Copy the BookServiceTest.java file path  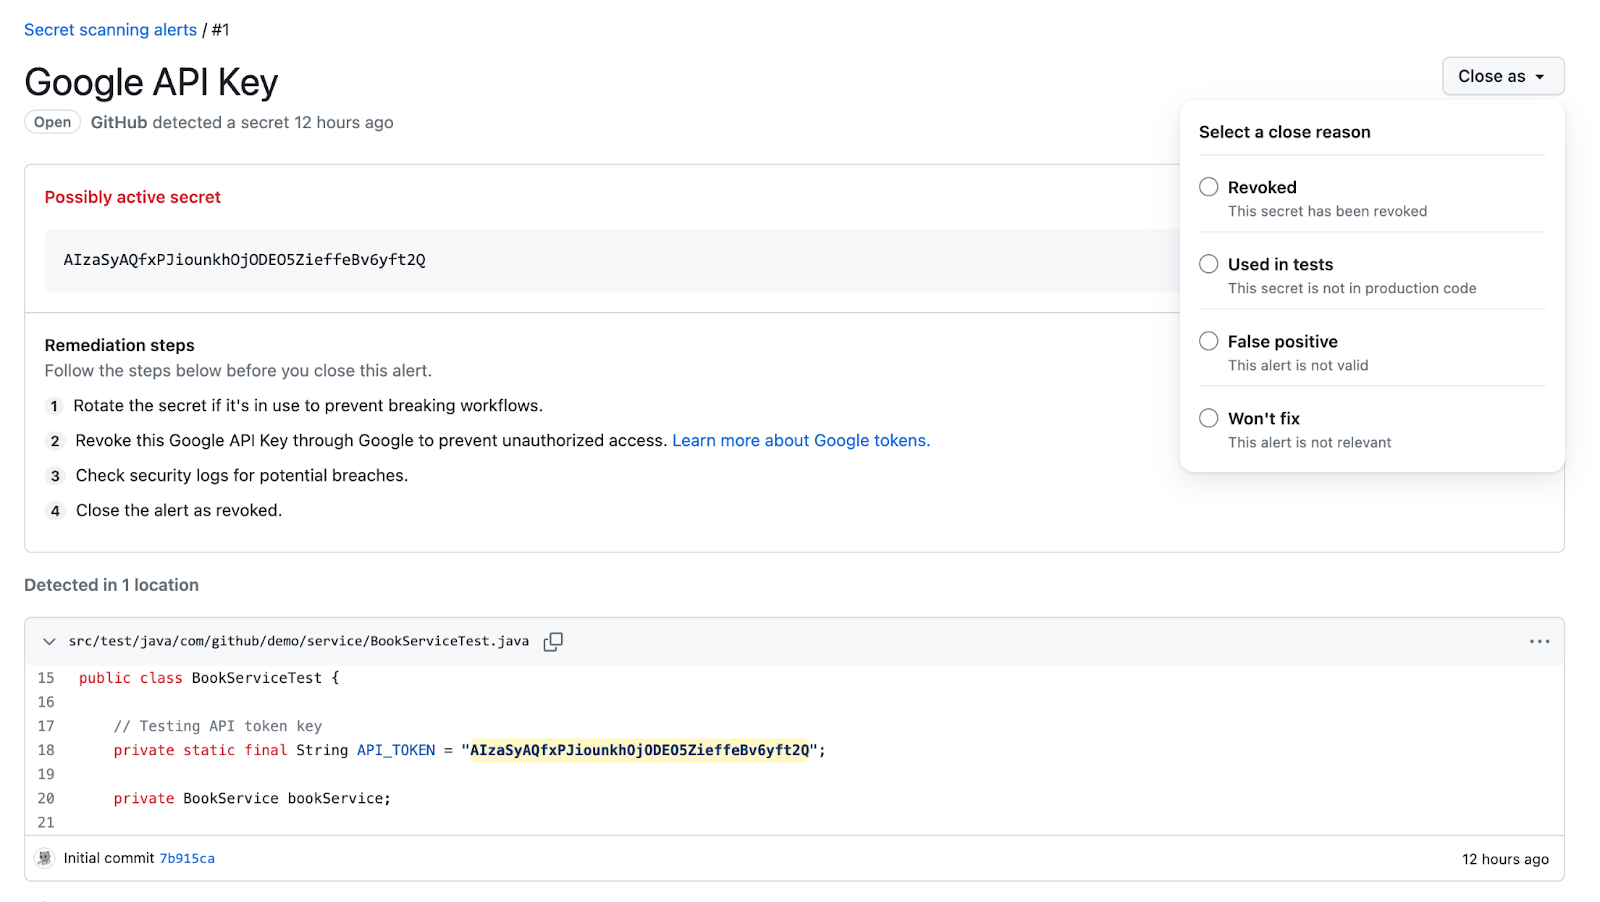553,642
